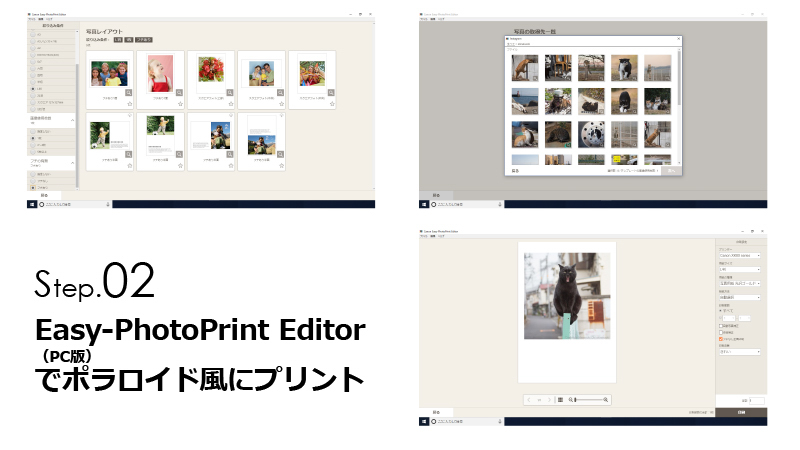This screenshot has height=450, width=800.
Task: Open the print quality dropdown showing きれい
Action: 740,352
